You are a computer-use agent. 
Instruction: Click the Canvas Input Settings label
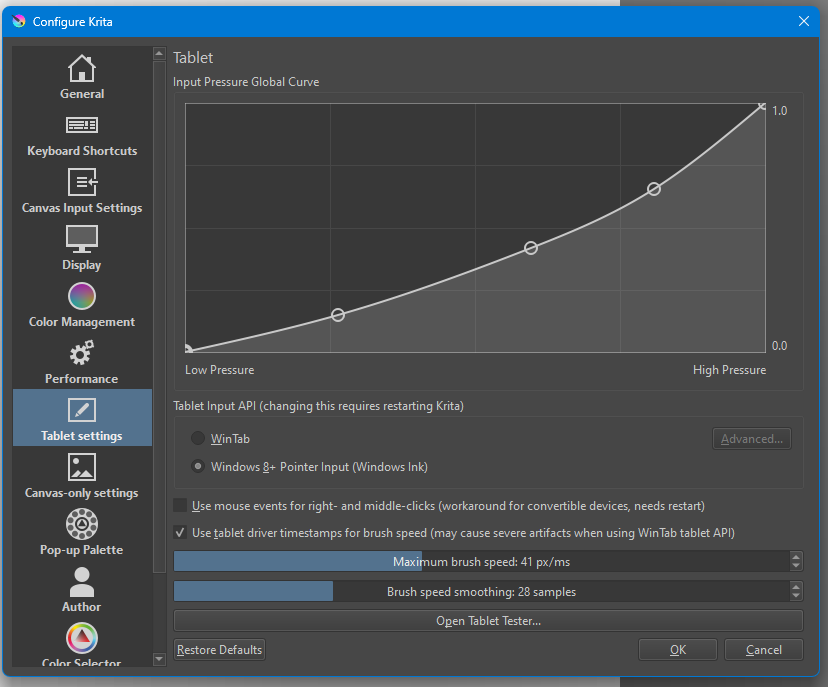point(82,208)
